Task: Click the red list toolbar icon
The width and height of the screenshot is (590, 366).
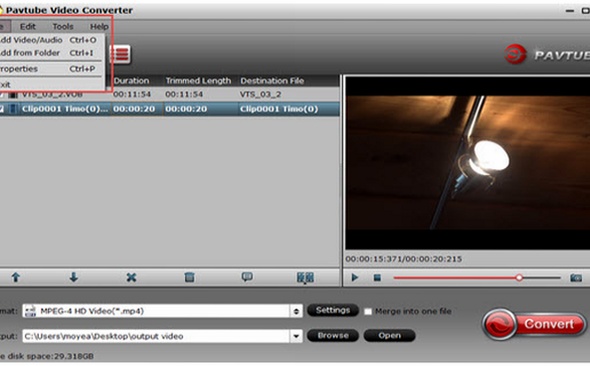Action: point(121,55)
